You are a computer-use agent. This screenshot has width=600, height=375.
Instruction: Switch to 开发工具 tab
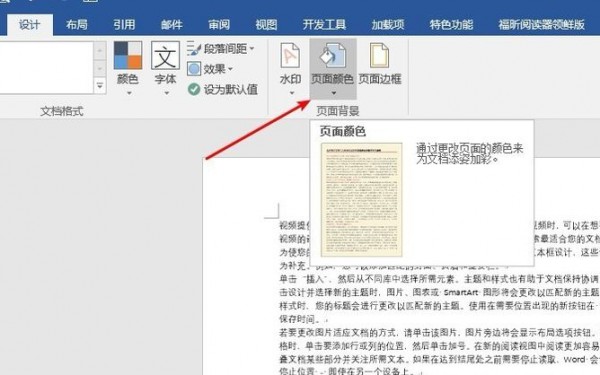pyautogui.click(x=324, y=25)
